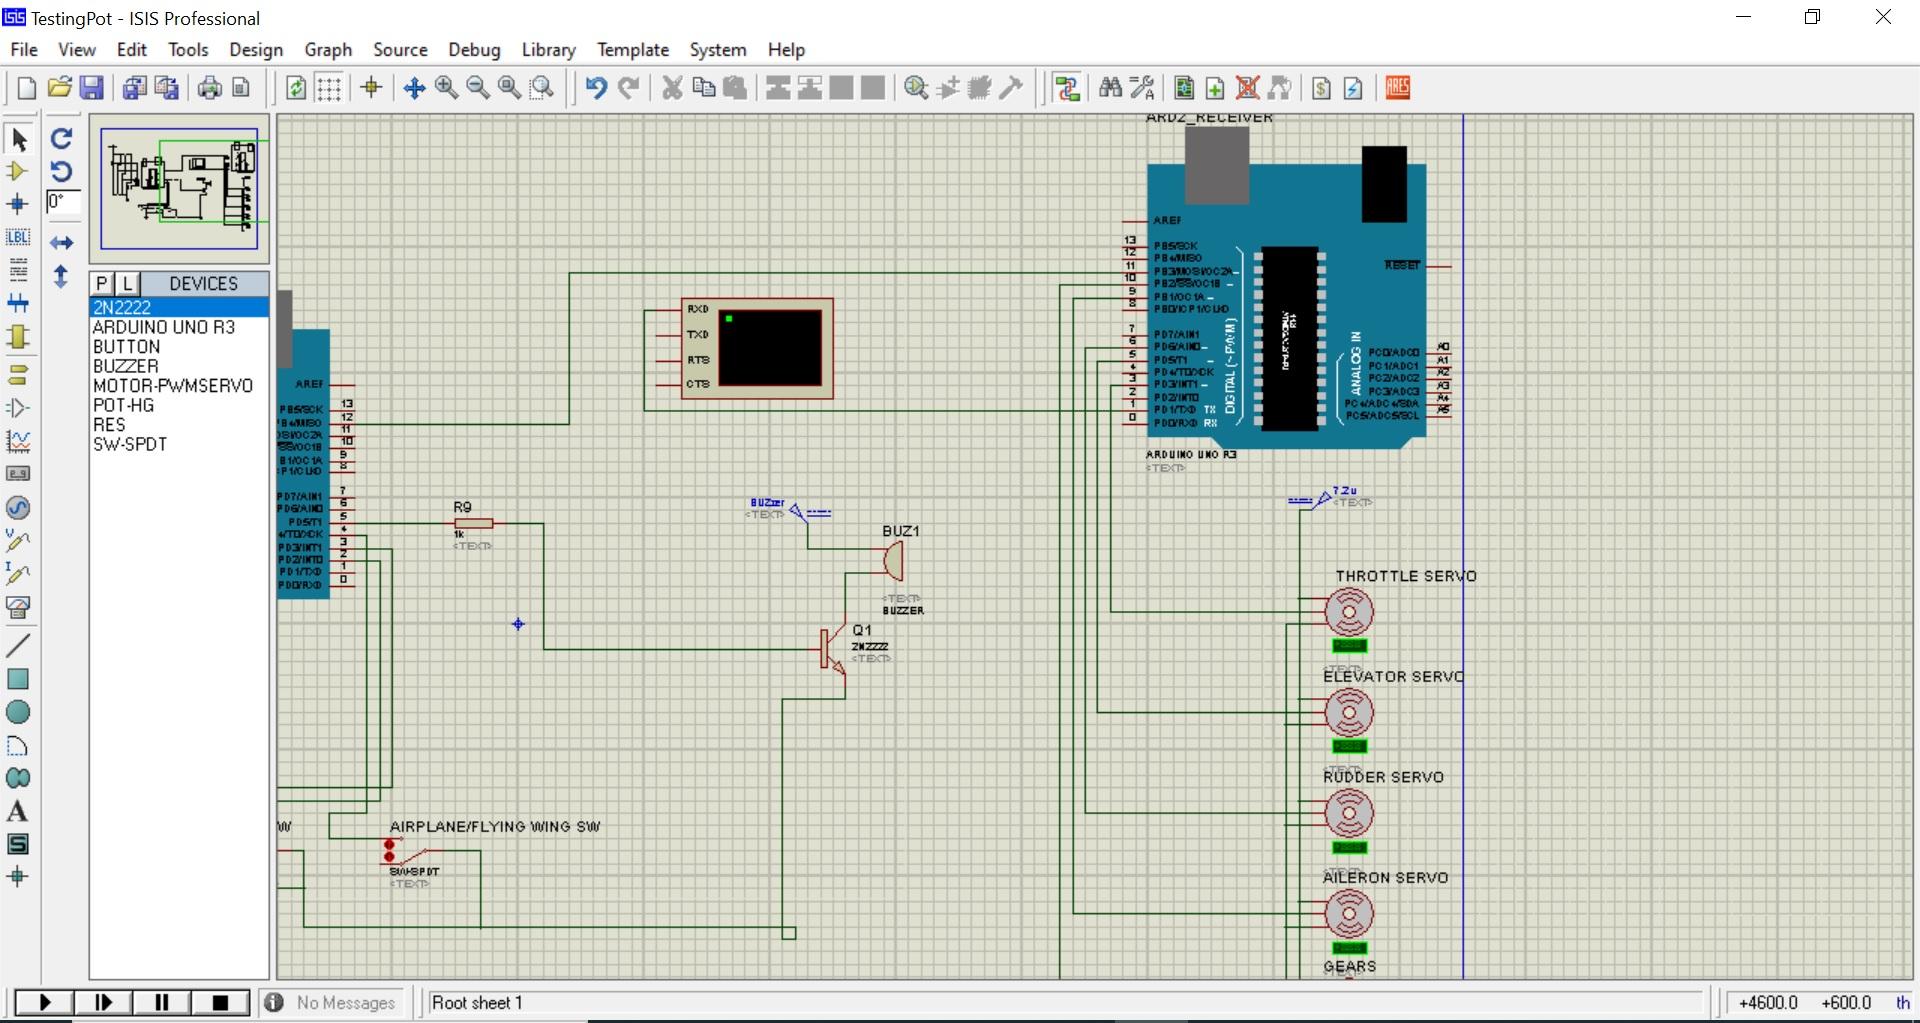Open the Library menu
Image resolution: width=1920 pixels, height=1023 pixels.
click(549, 50)
